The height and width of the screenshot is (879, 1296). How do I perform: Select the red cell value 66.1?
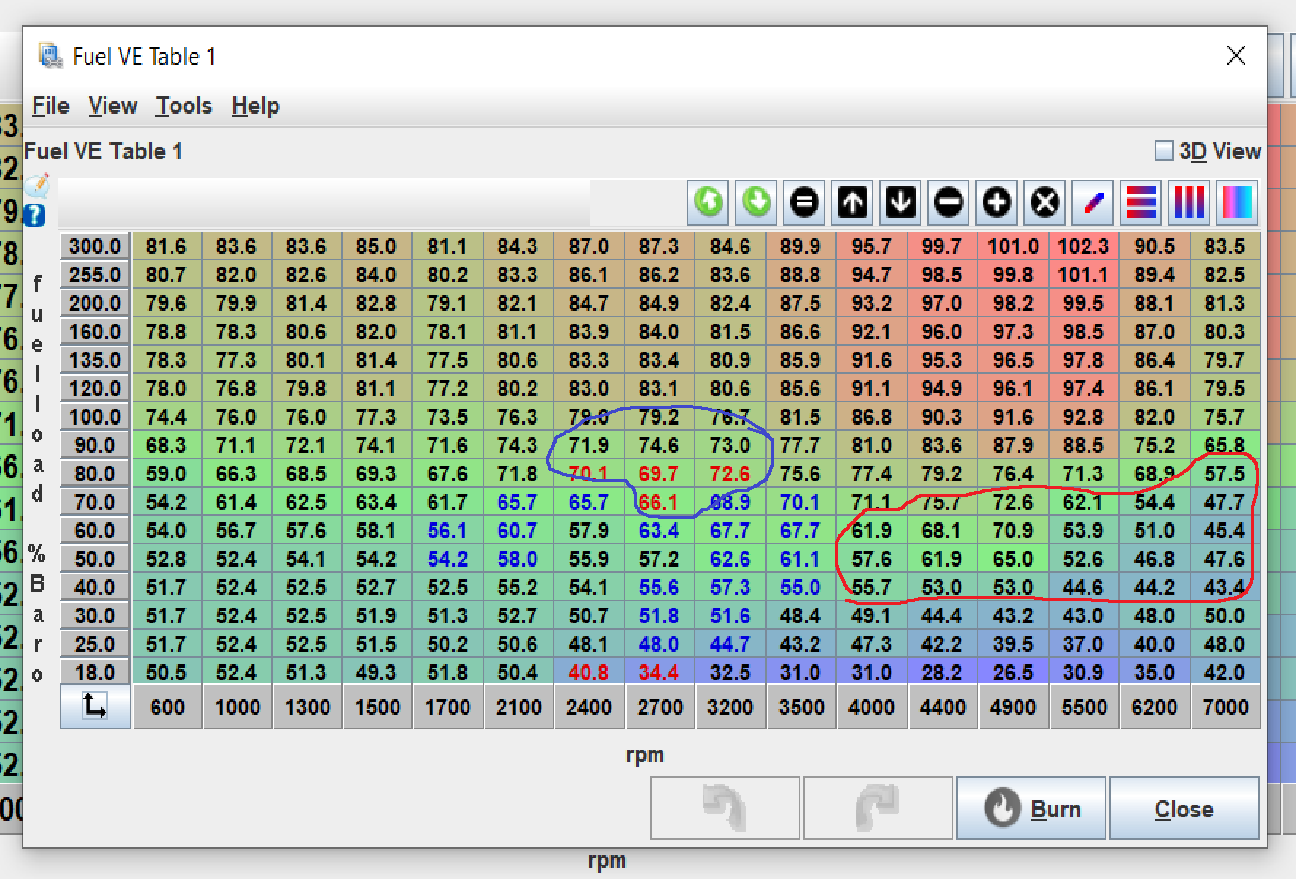(659, 502)
